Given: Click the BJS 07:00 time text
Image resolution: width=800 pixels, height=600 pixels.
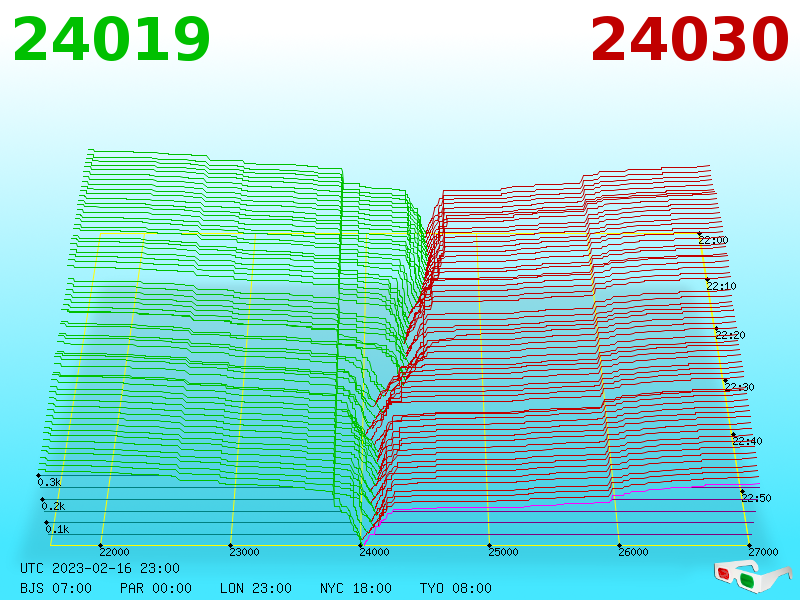Looking at the screenshot, I should pos(56,588).
